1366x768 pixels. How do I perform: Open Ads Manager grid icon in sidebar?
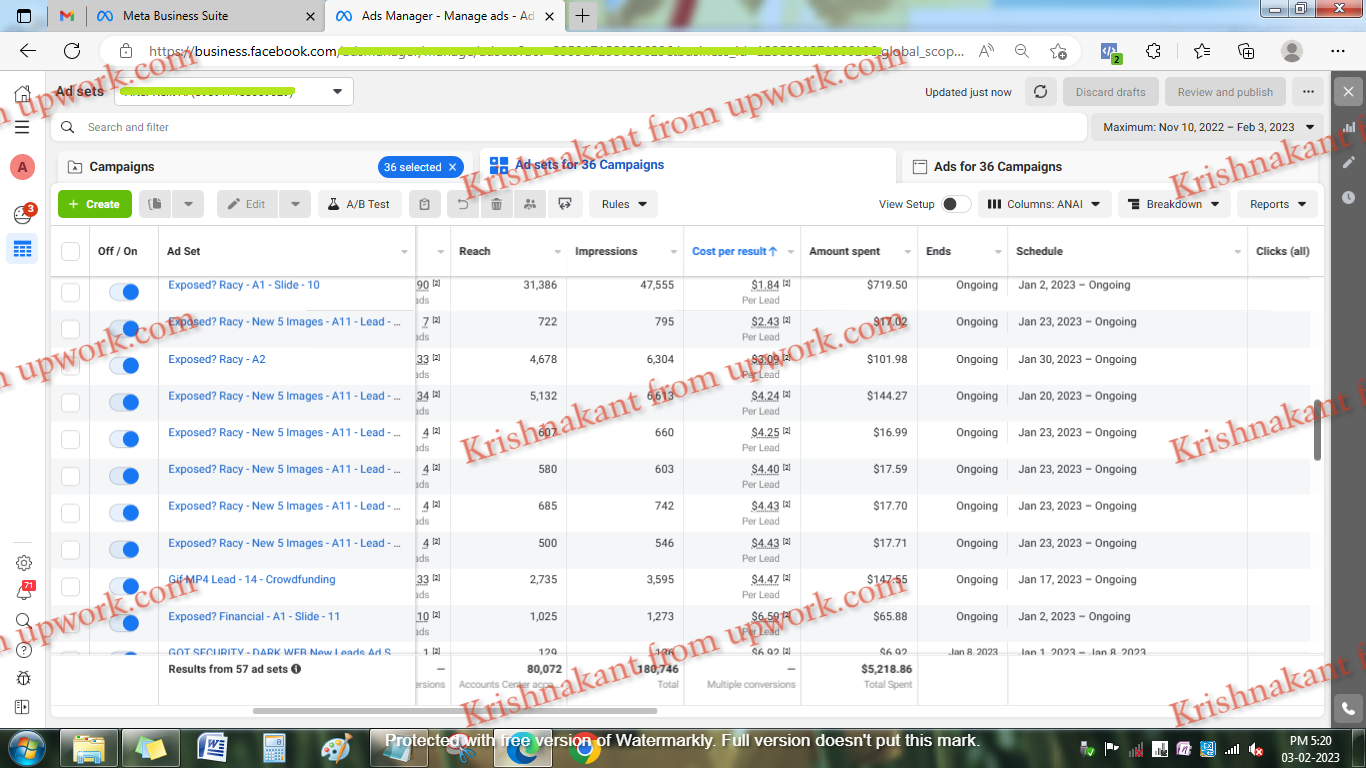(x=22, y=248)
